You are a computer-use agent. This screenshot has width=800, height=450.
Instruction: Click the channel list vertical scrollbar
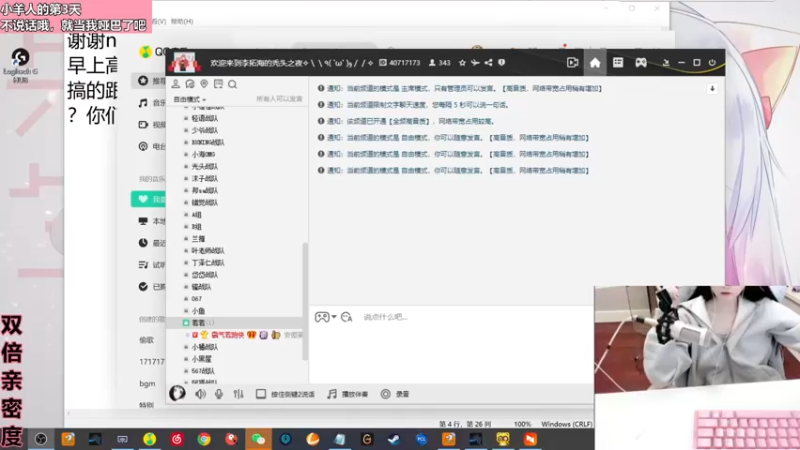[306, 301]
